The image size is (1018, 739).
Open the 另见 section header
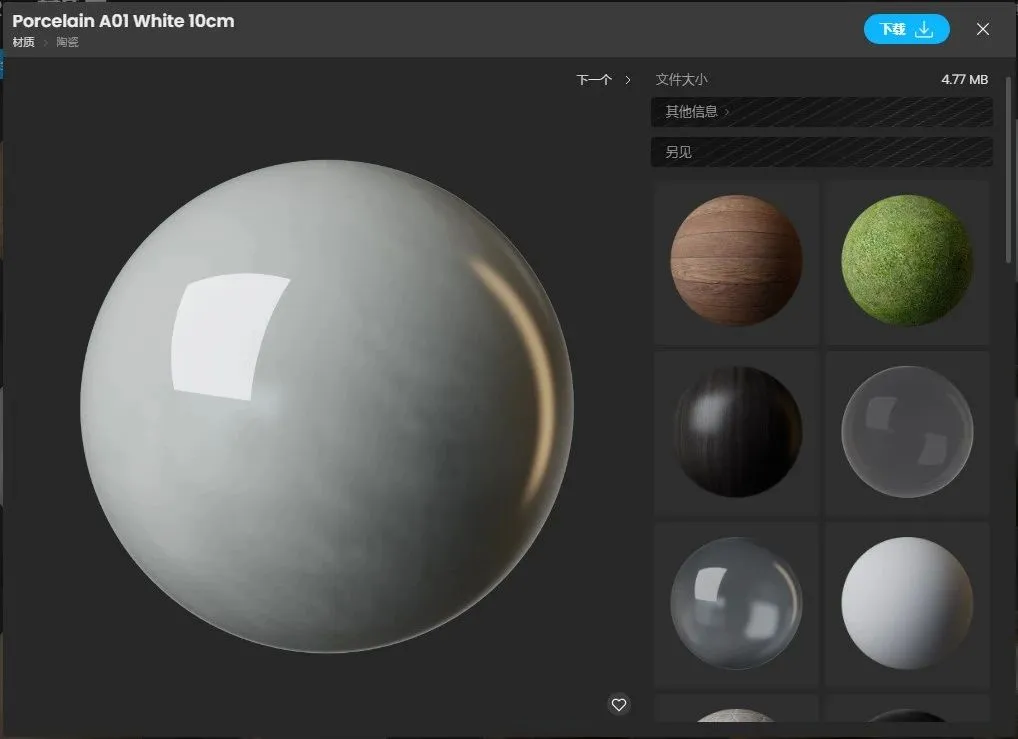821,152
